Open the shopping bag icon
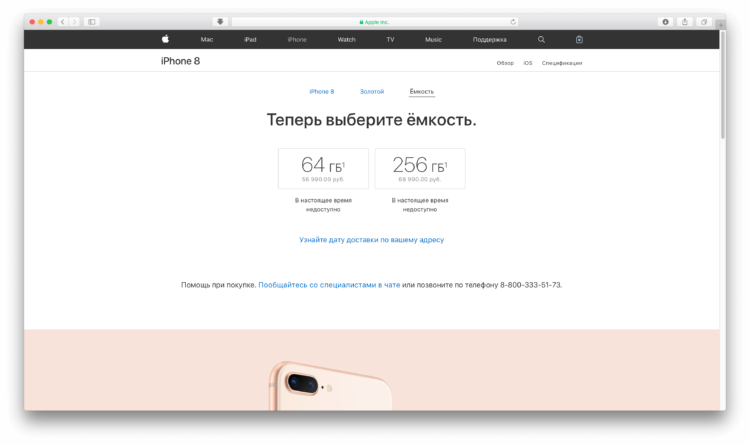The width and height of the screenshot is (750, 445). (x=579, y=39)
